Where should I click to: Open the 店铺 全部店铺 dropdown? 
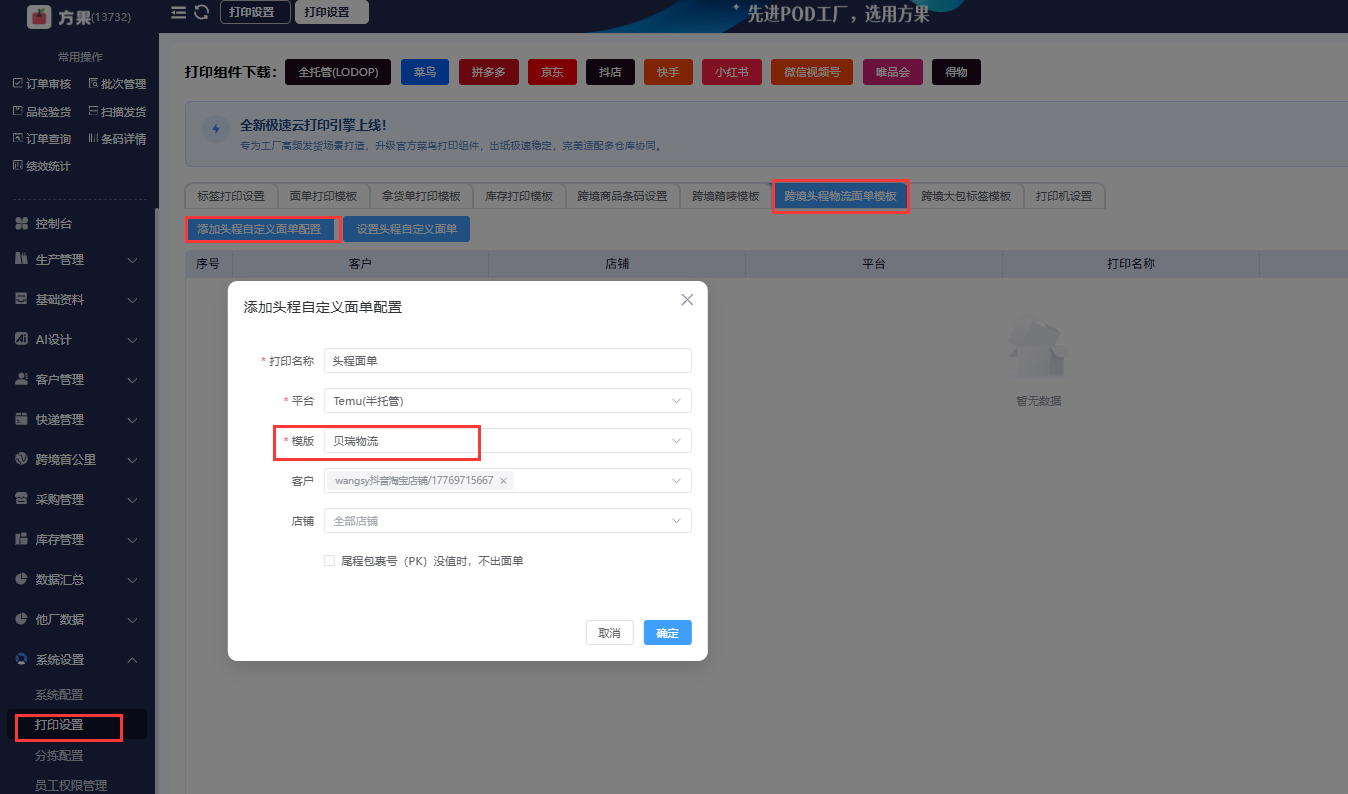508,521
